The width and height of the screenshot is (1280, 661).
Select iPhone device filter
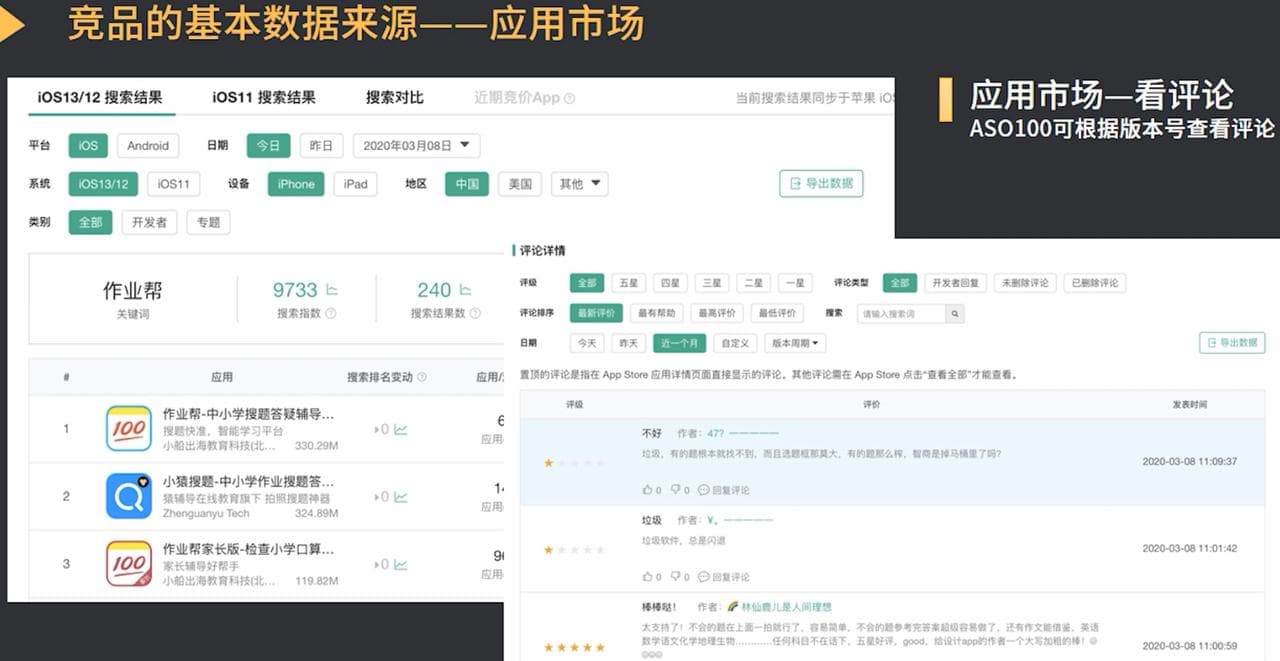click(x=296, y=184)
